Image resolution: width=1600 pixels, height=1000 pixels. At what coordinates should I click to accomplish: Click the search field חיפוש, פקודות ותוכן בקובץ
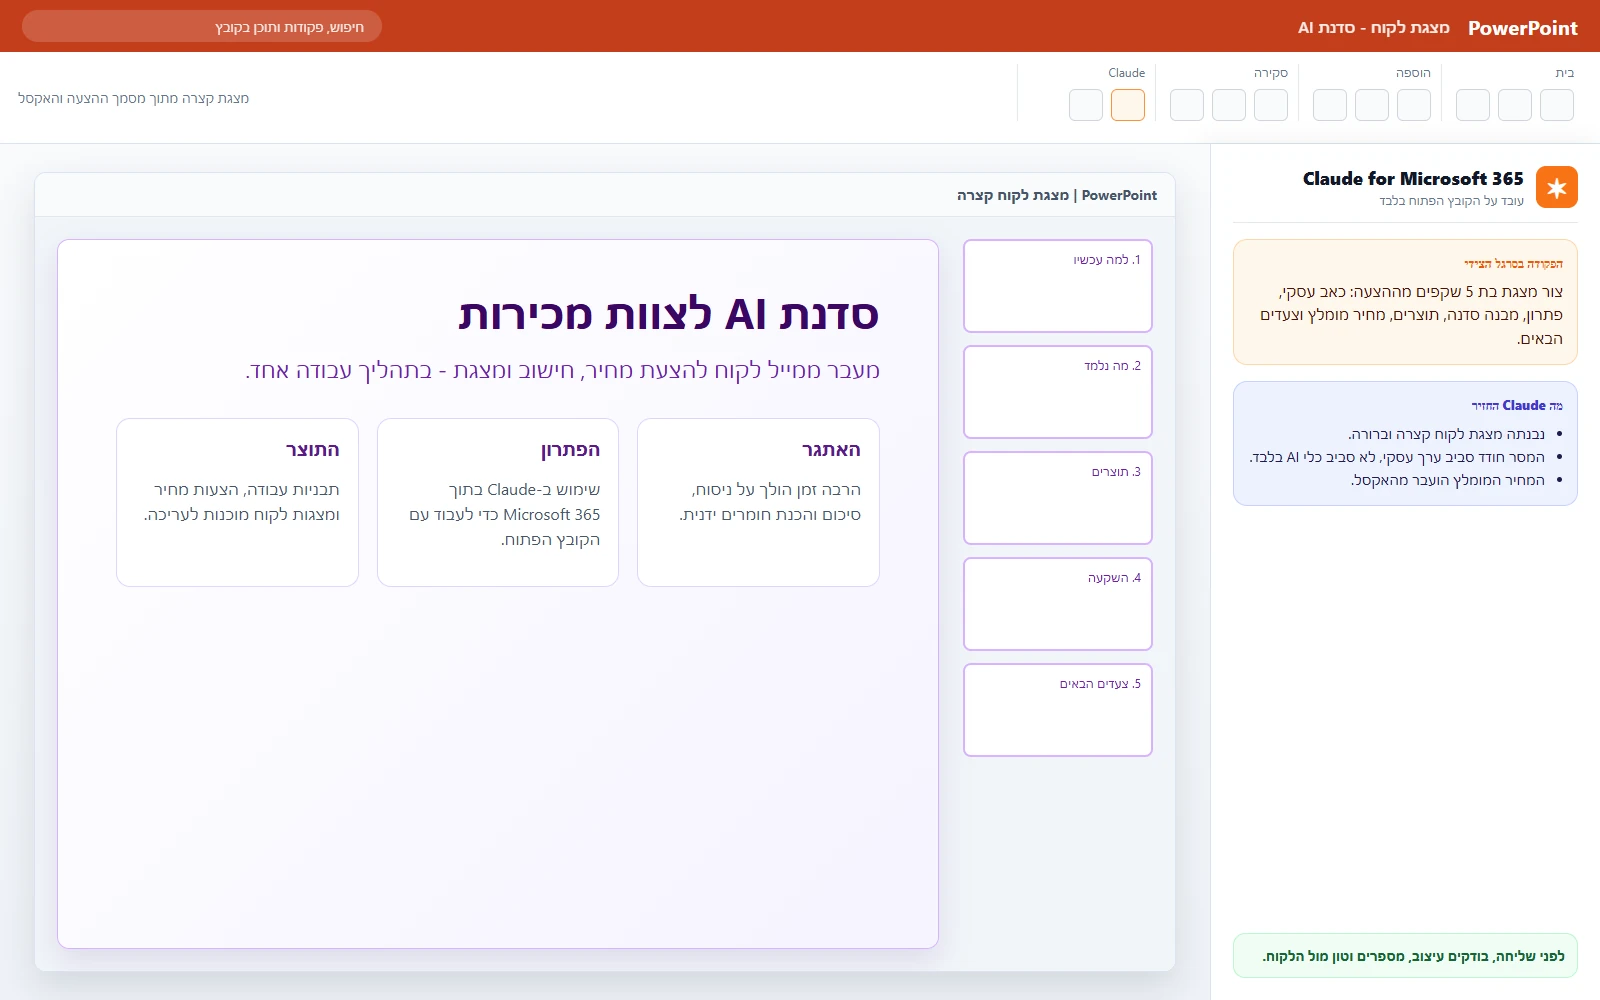click(202, 26)
